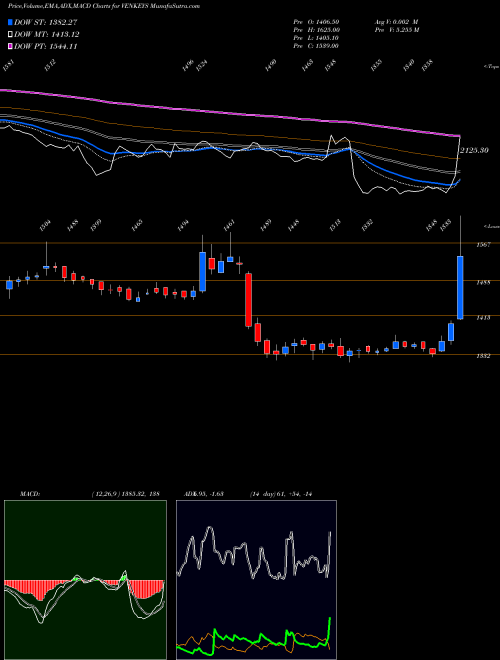Click the chart title mentioning VENKEYS MunafaSutra.com
The image size is (500, 660).
(104, 6)
